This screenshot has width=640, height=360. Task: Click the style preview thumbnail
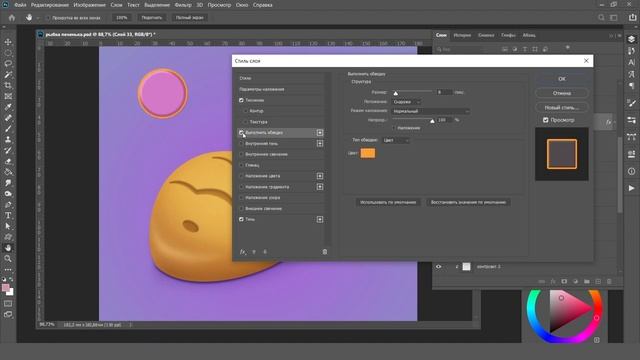(562, 154)
